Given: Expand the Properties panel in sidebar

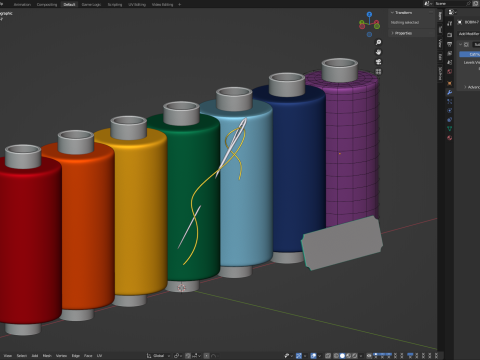Looking at the screenshot, I should tap(392, 33).
